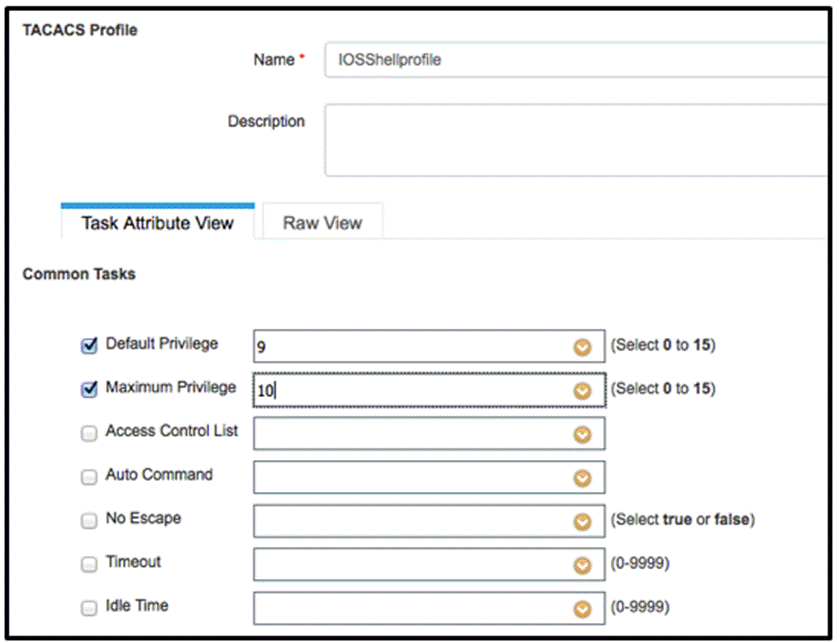
Task: Click inside the Name field showing IOSShellprofile
Action: (500, 59)
